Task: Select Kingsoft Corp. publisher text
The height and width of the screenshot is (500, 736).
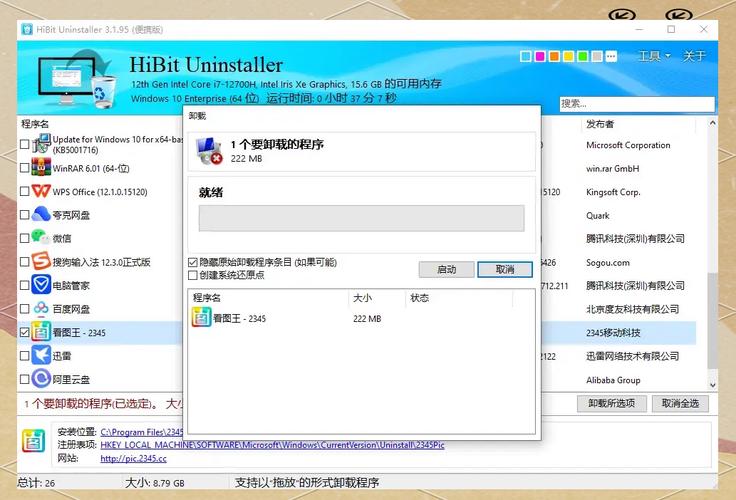Action: coord(613,192)
